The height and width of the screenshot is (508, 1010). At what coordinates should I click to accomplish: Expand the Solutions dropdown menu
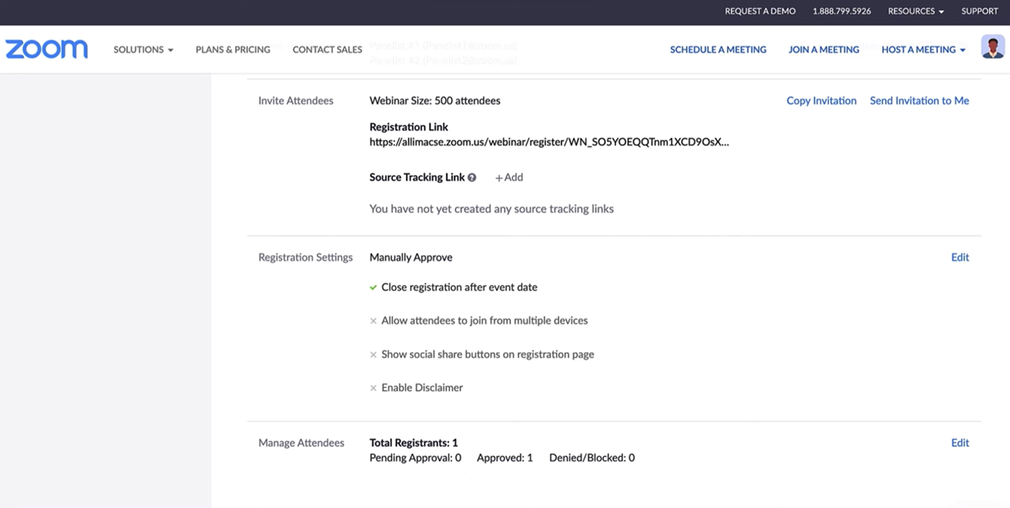point(143,50)
